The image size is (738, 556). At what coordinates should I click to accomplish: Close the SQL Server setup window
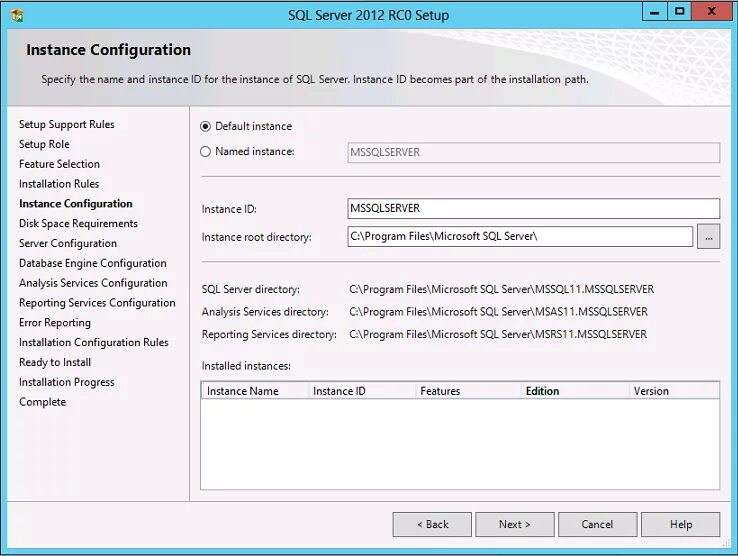pyautogui.click(x=711, y=12)
